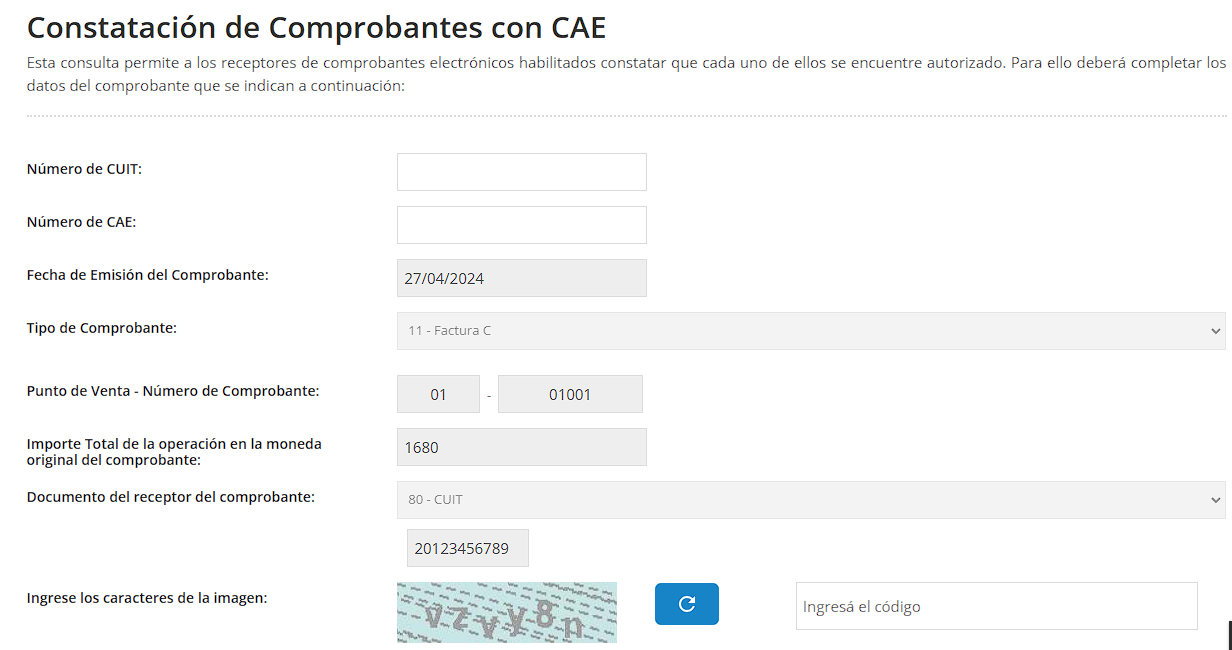Click the "Constatación de Comprobantes con CAE" heading

click(x=316, y=27)
